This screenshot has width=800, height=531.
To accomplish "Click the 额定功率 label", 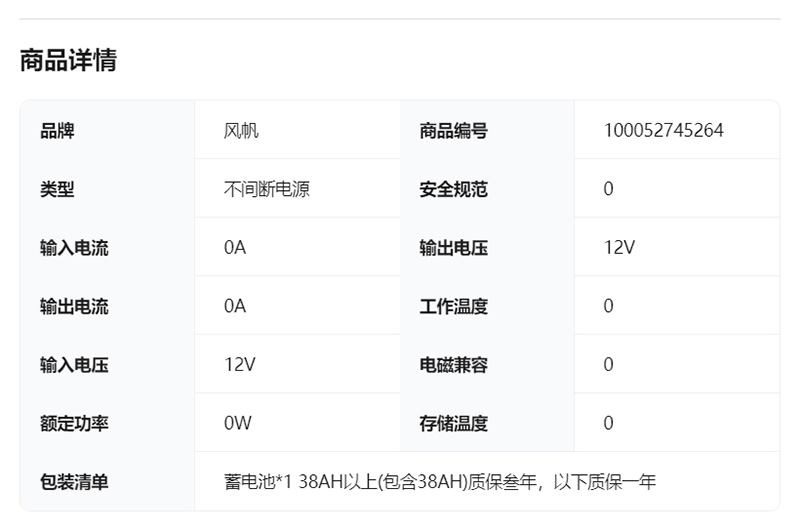I will pos(74,423).
